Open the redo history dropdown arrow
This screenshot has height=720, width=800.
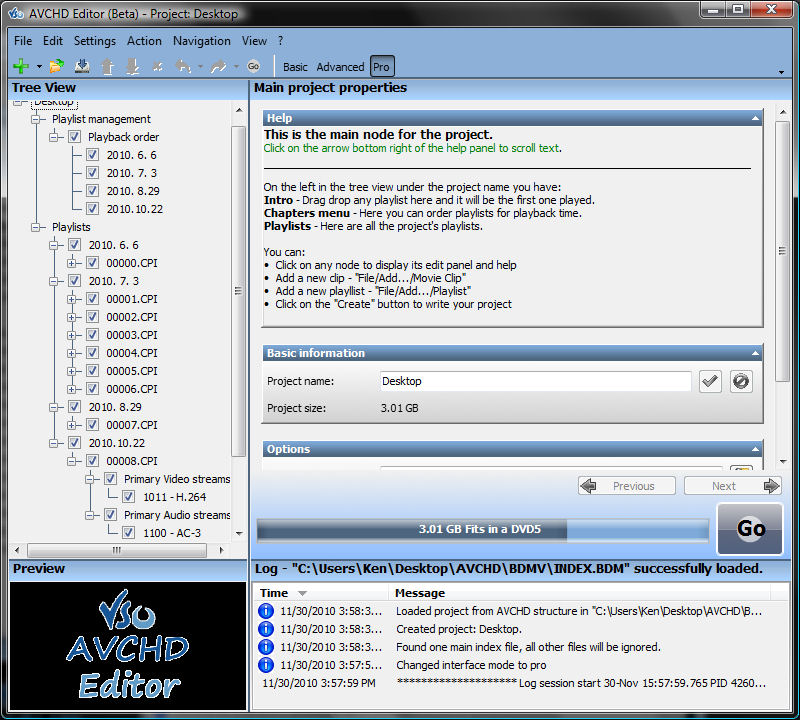pos(236,66)
